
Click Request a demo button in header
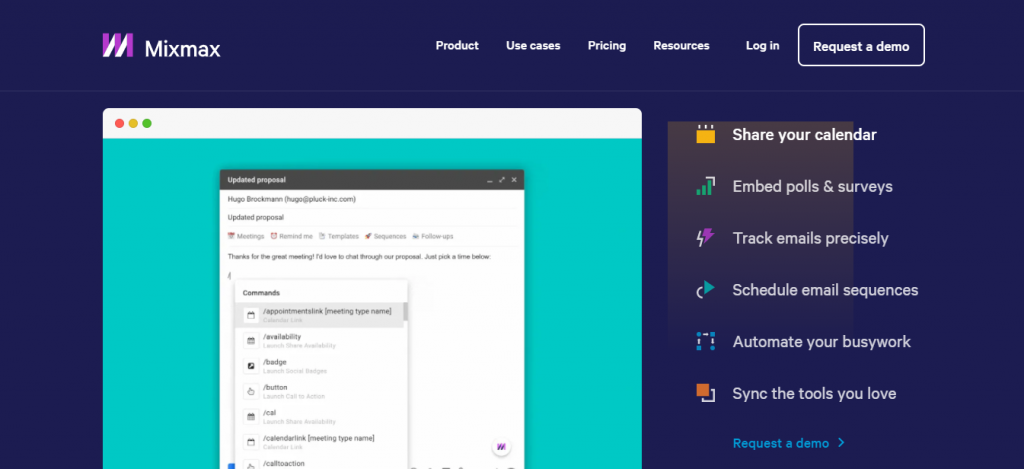(x=861, y=45)
